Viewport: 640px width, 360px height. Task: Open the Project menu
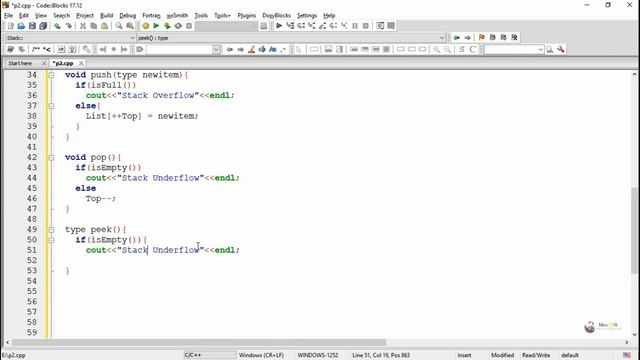click(85, 16)
